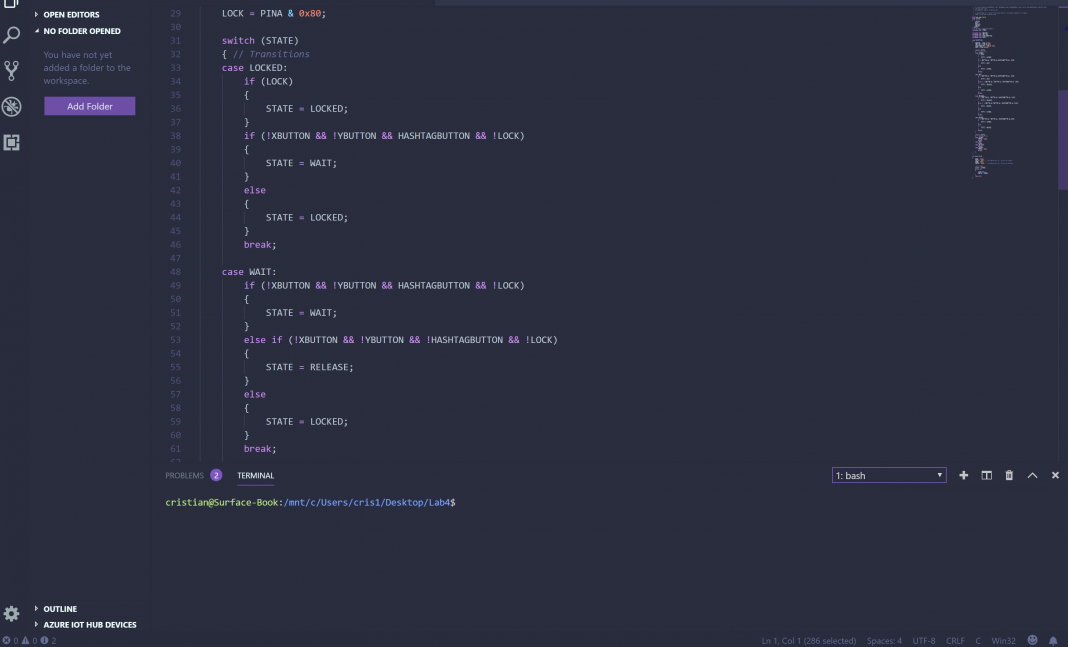Click the Manage gear icon
Image resolution: width=1068 pixels, height=647 pixels.
(12, 613)
